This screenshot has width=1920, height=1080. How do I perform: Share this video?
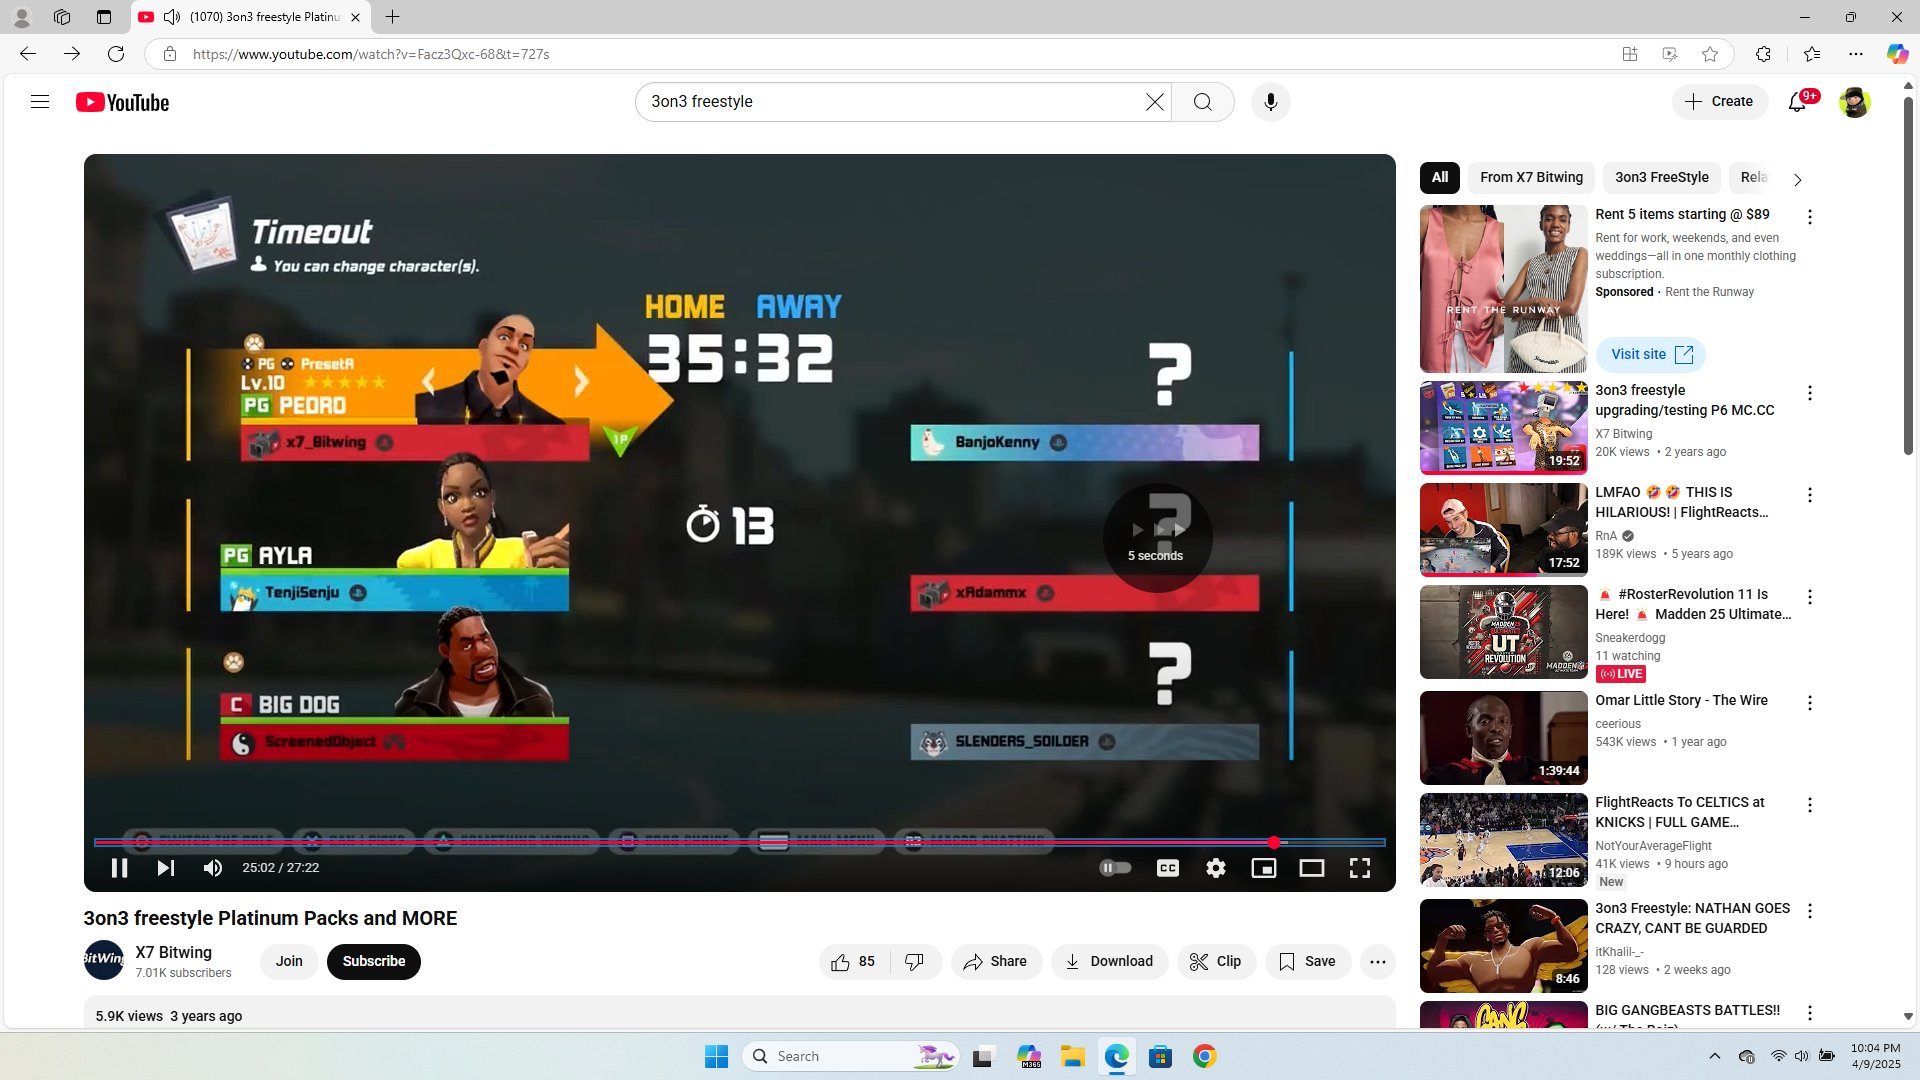(996, 962)
